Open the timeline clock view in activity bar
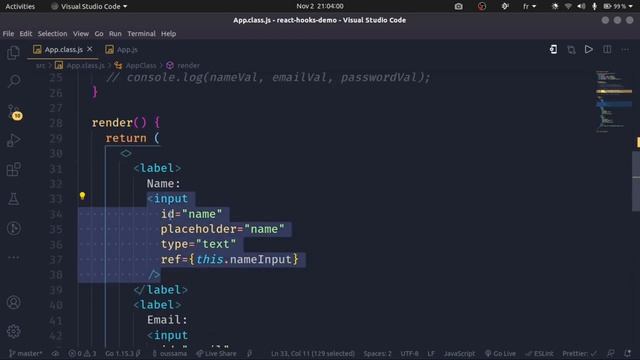The image size is (640, 360). [13, 228]
